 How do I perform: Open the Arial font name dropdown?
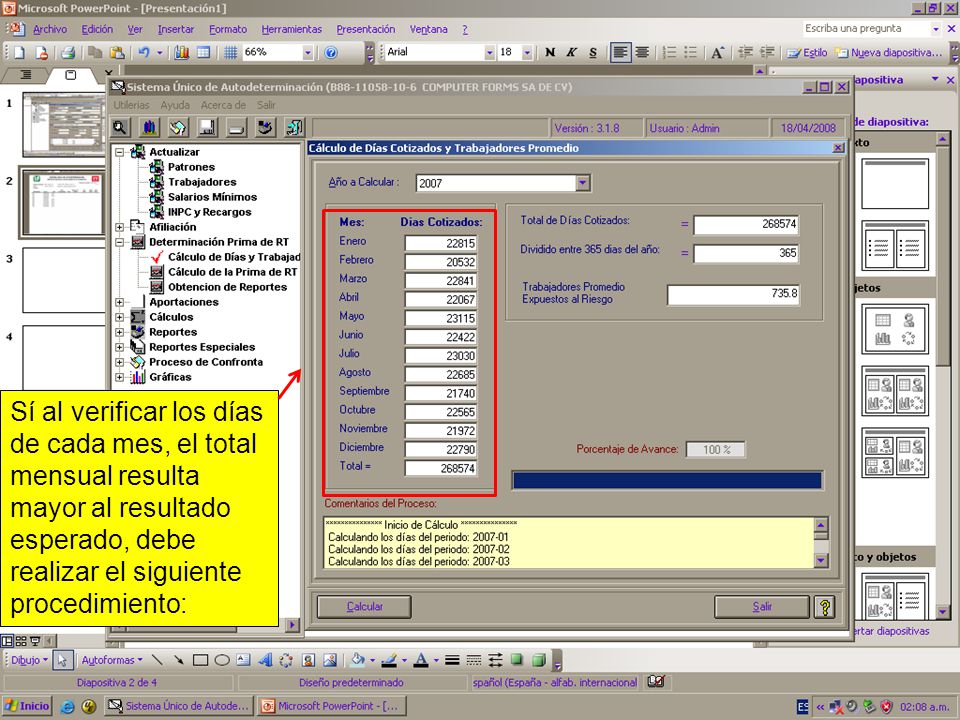click(x=489, y=53)
